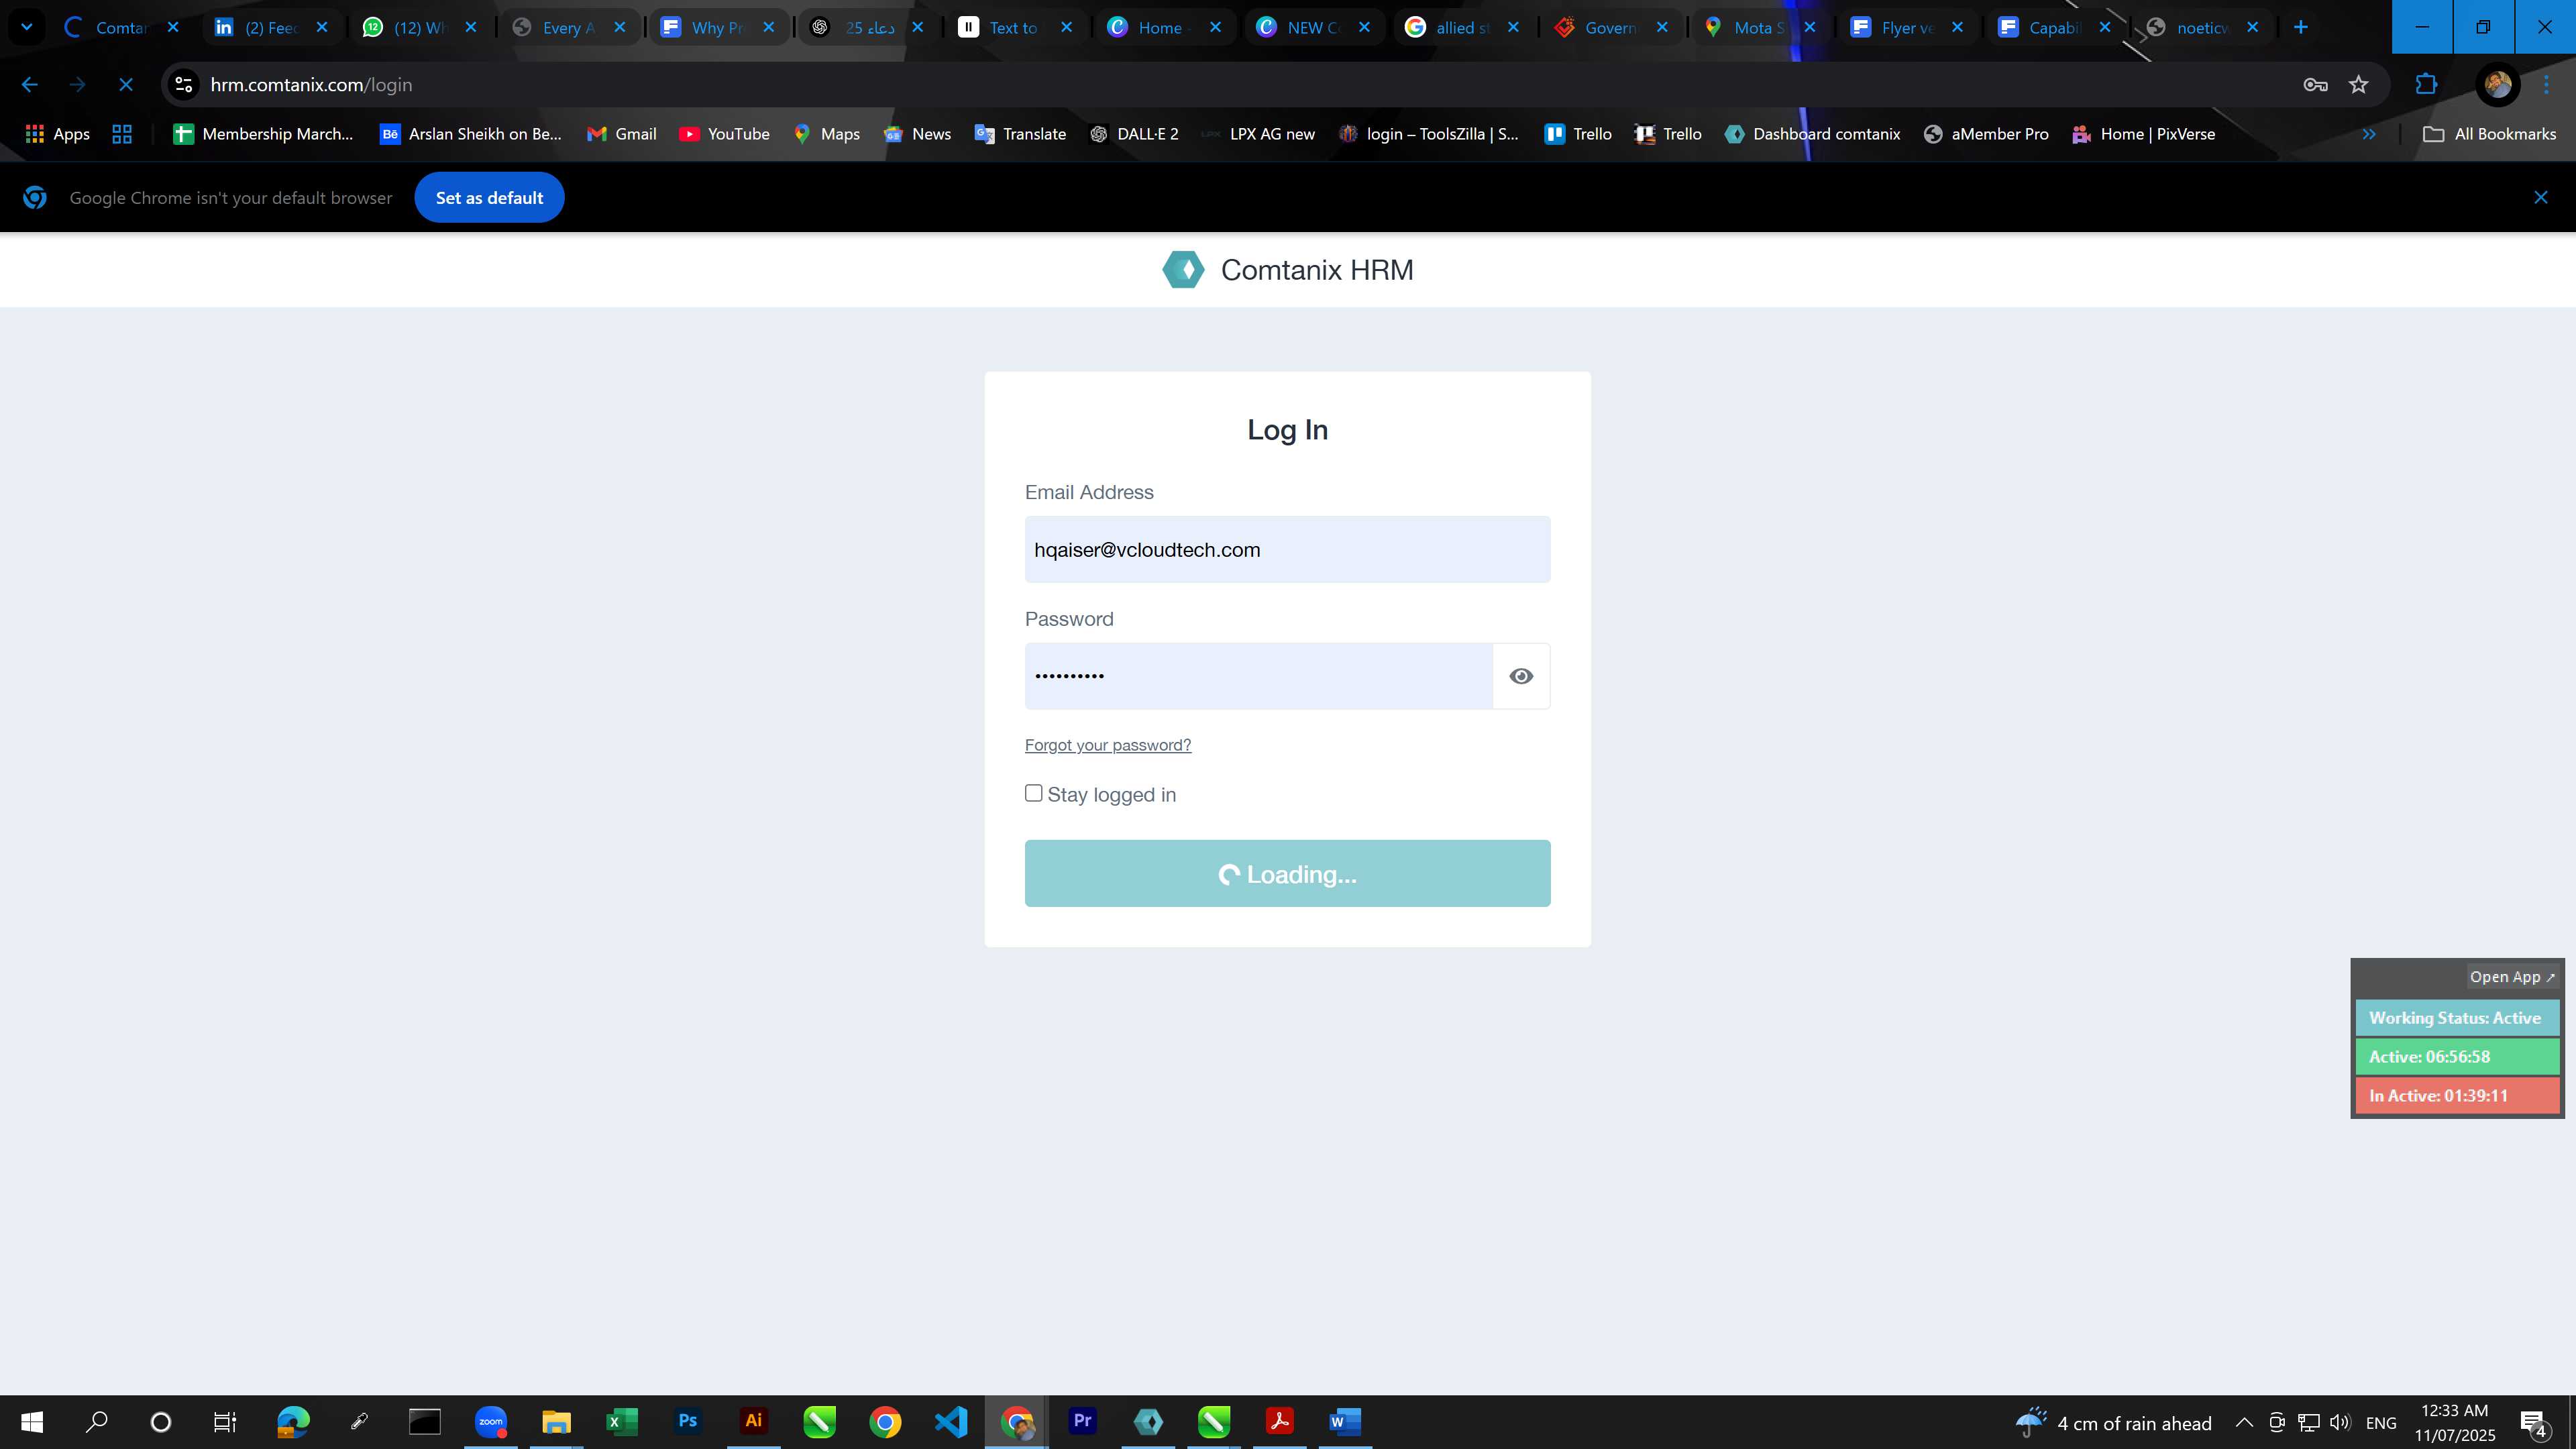Image resolution: width=2576 pixels, height=1449 pixels.
Task: Open the YouTube bookmark
Action: (x=724, y=134)
